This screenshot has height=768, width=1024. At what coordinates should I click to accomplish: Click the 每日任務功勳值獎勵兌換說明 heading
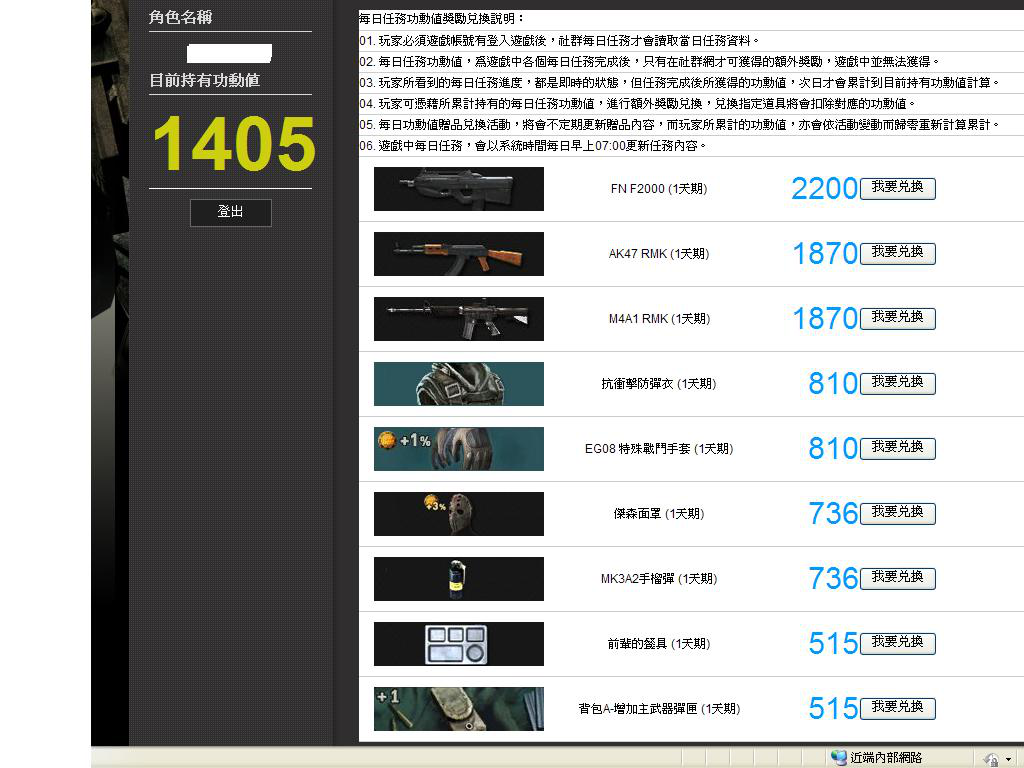441,19
